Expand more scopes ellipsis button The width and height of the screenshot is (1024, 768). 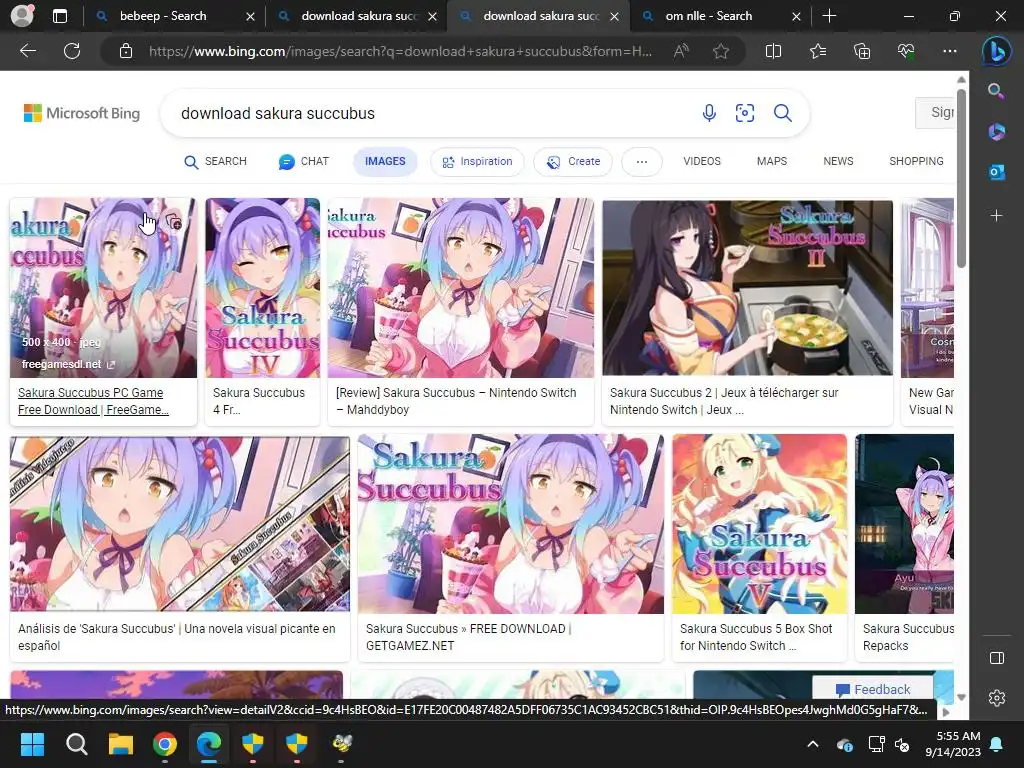tap(642, 162)
